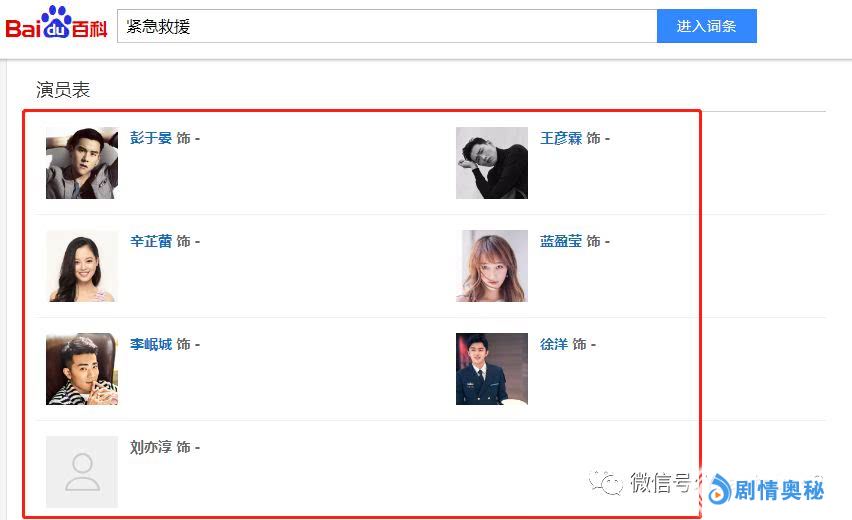Click the WeChat logo icon
This screenshot has height=520, width=852.
(606, 484)
